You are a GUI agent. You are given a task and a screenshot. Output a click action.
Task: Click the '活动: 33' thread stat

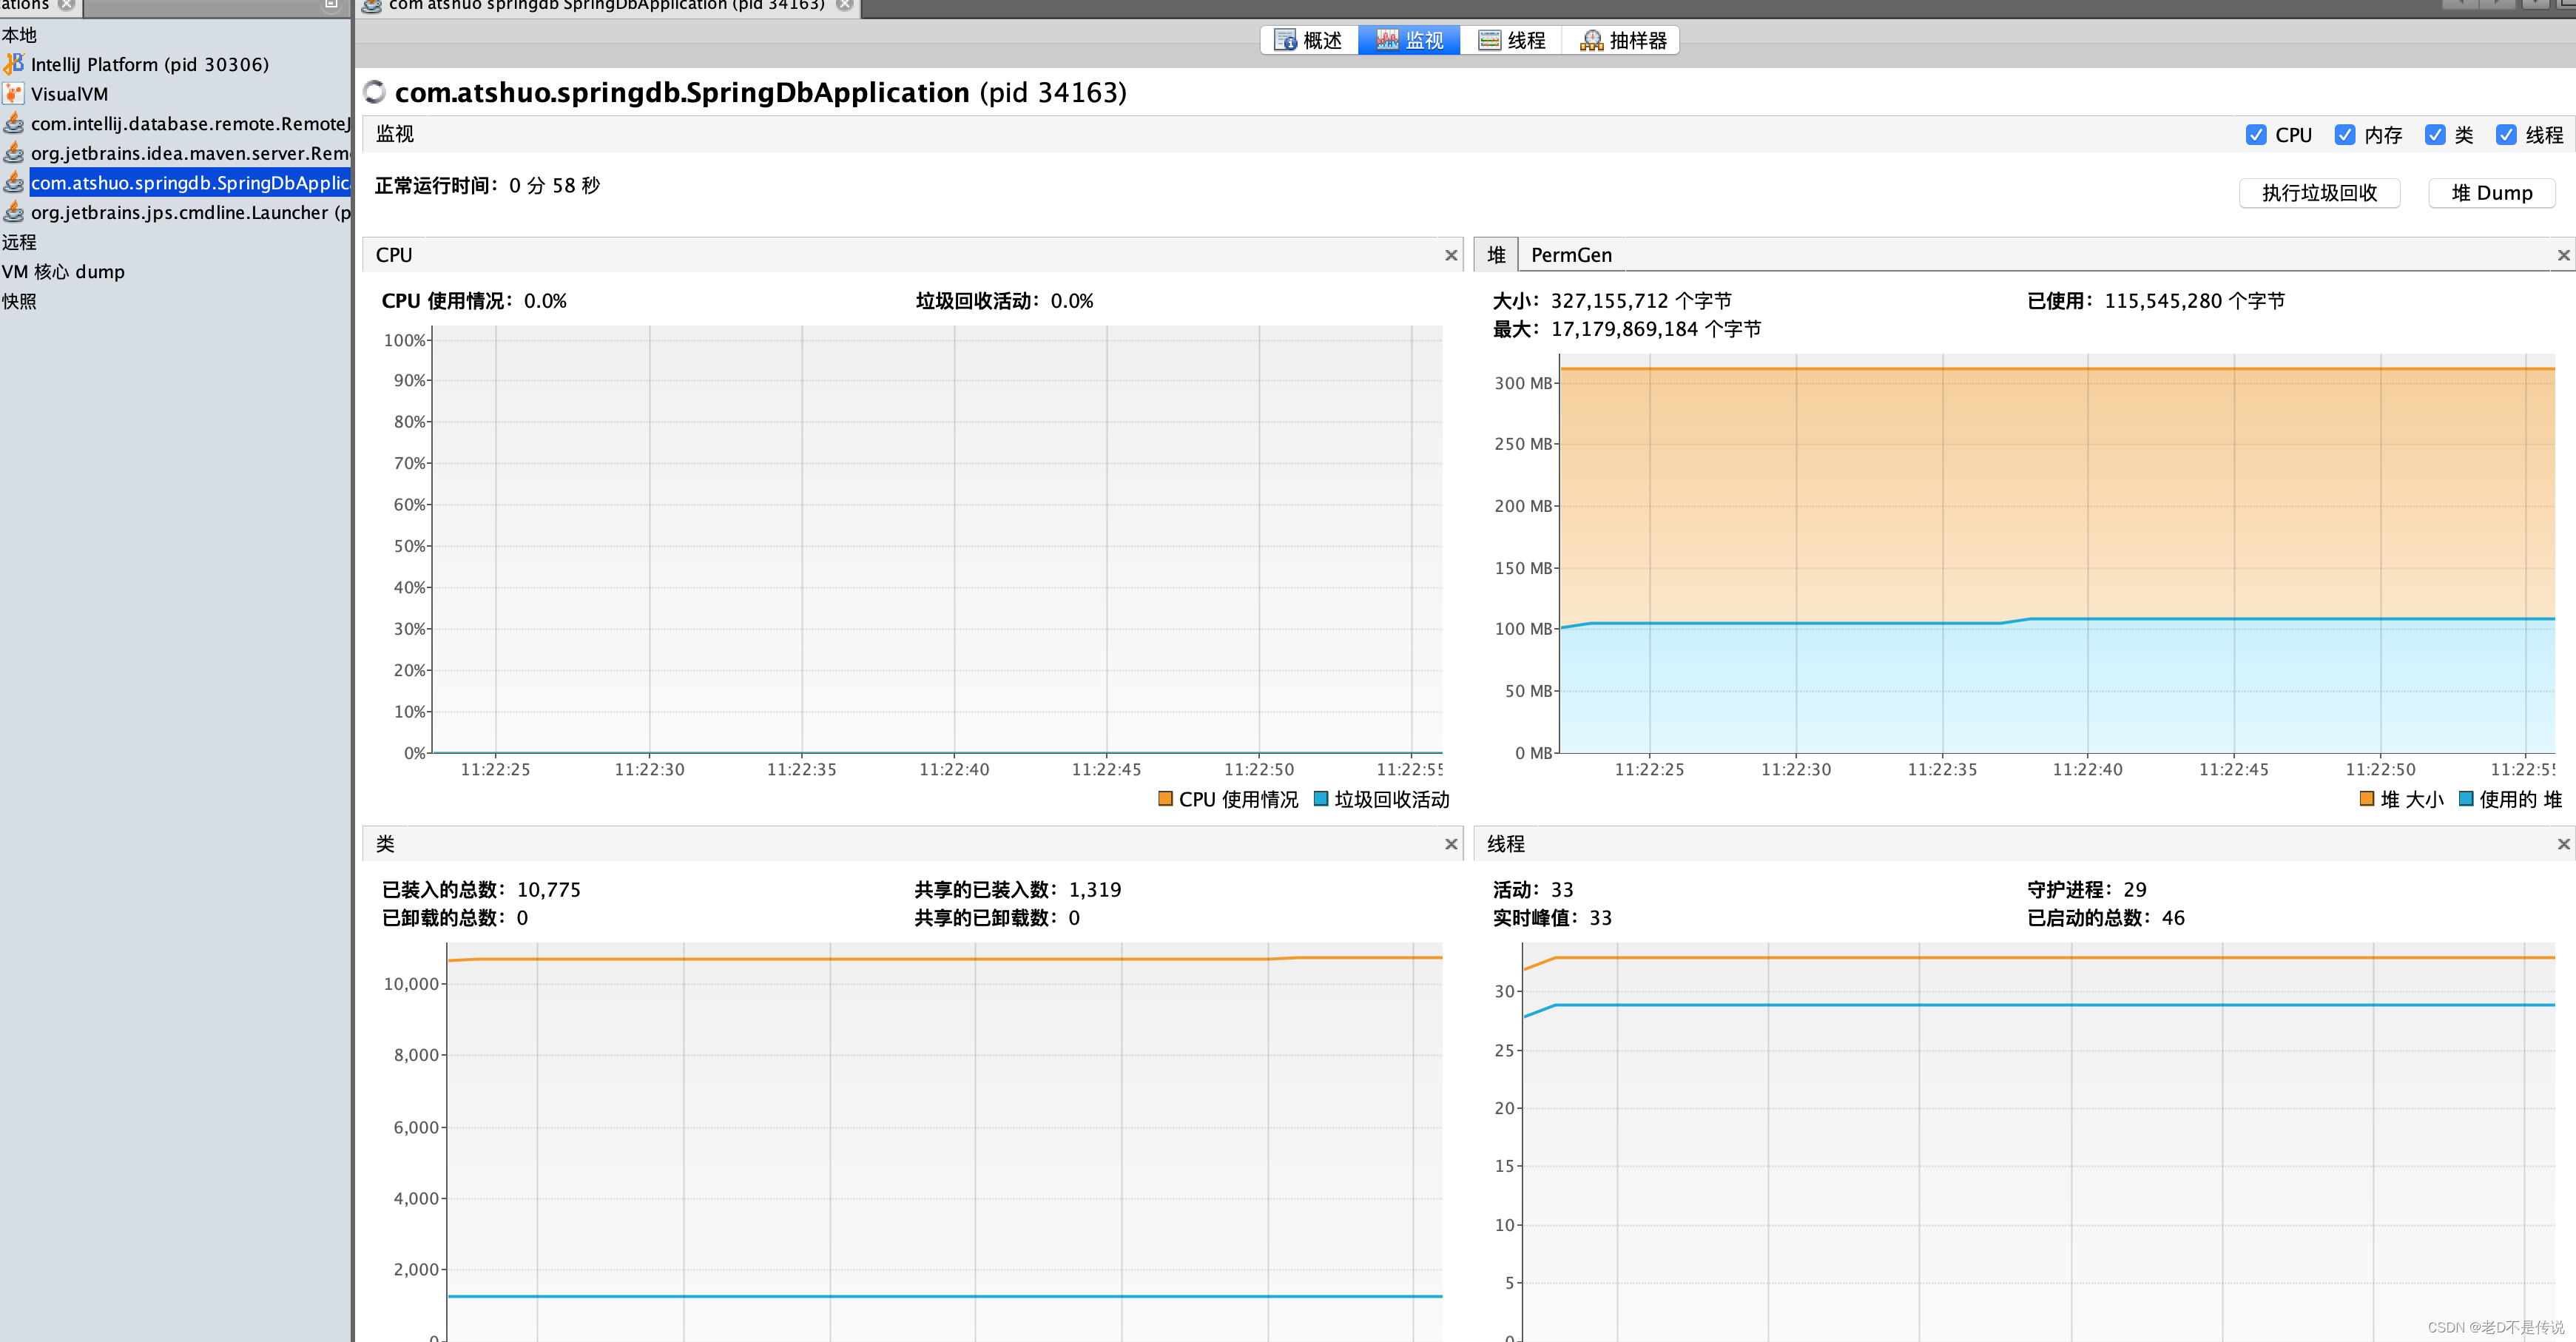click(x=1533, y=890)
